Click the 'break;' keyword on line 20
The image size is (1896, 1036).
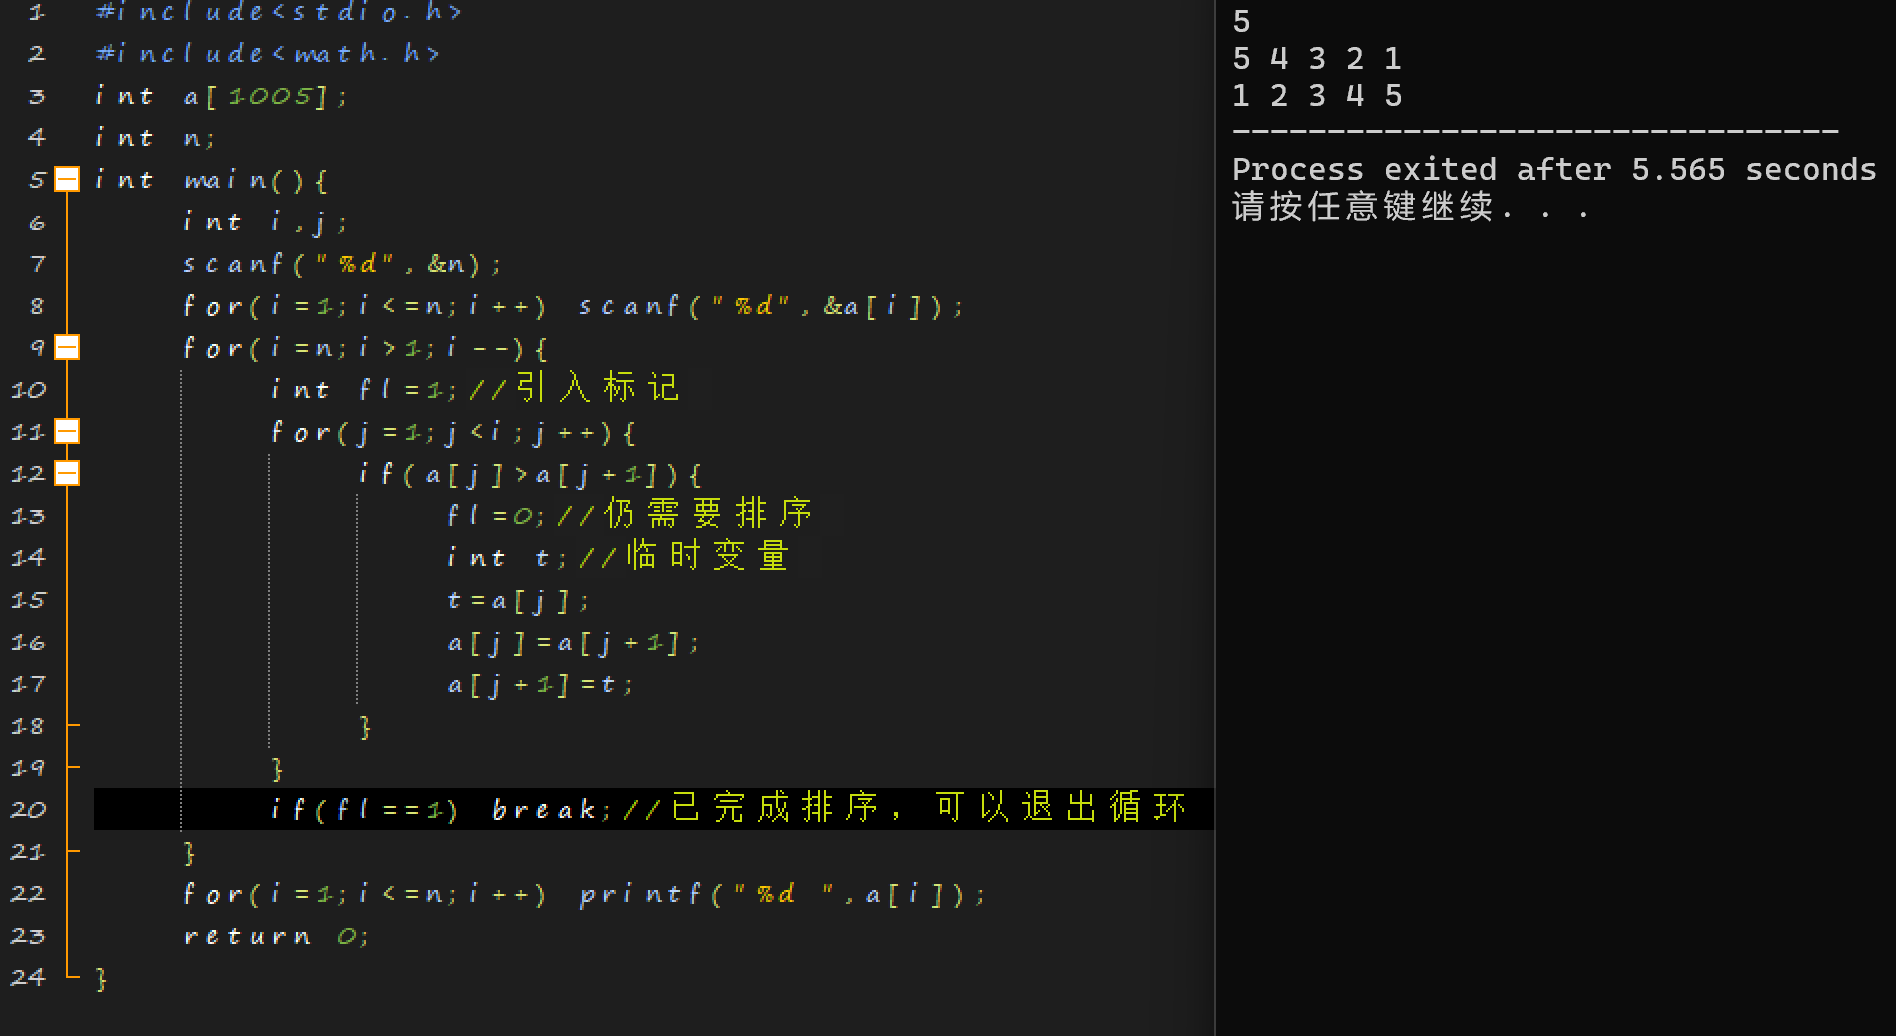pyautogui.click(x=551, y=809)
